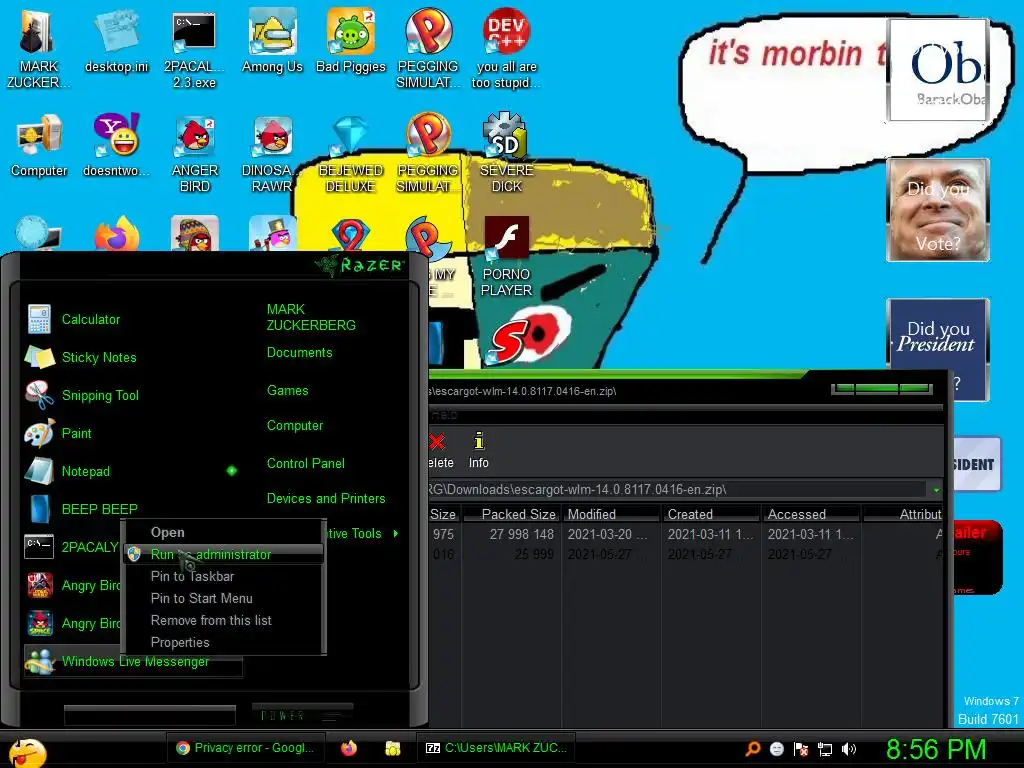Click the 'Did you Vote?' gadget thumbnail
The image size is (1024, 768).
coord(938,210)
